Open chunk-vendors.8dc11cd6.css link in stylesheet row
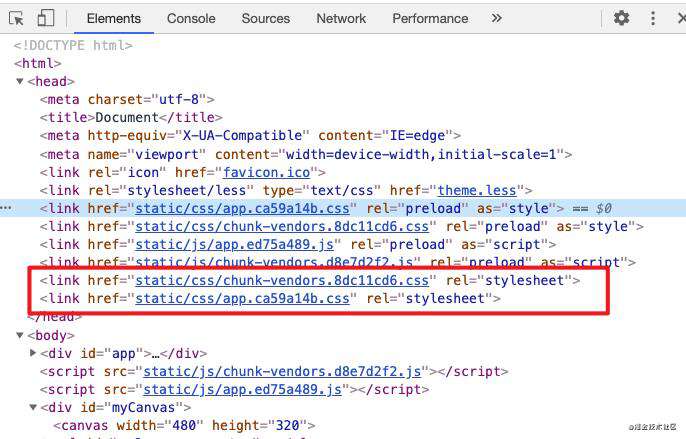 [282, 280]
